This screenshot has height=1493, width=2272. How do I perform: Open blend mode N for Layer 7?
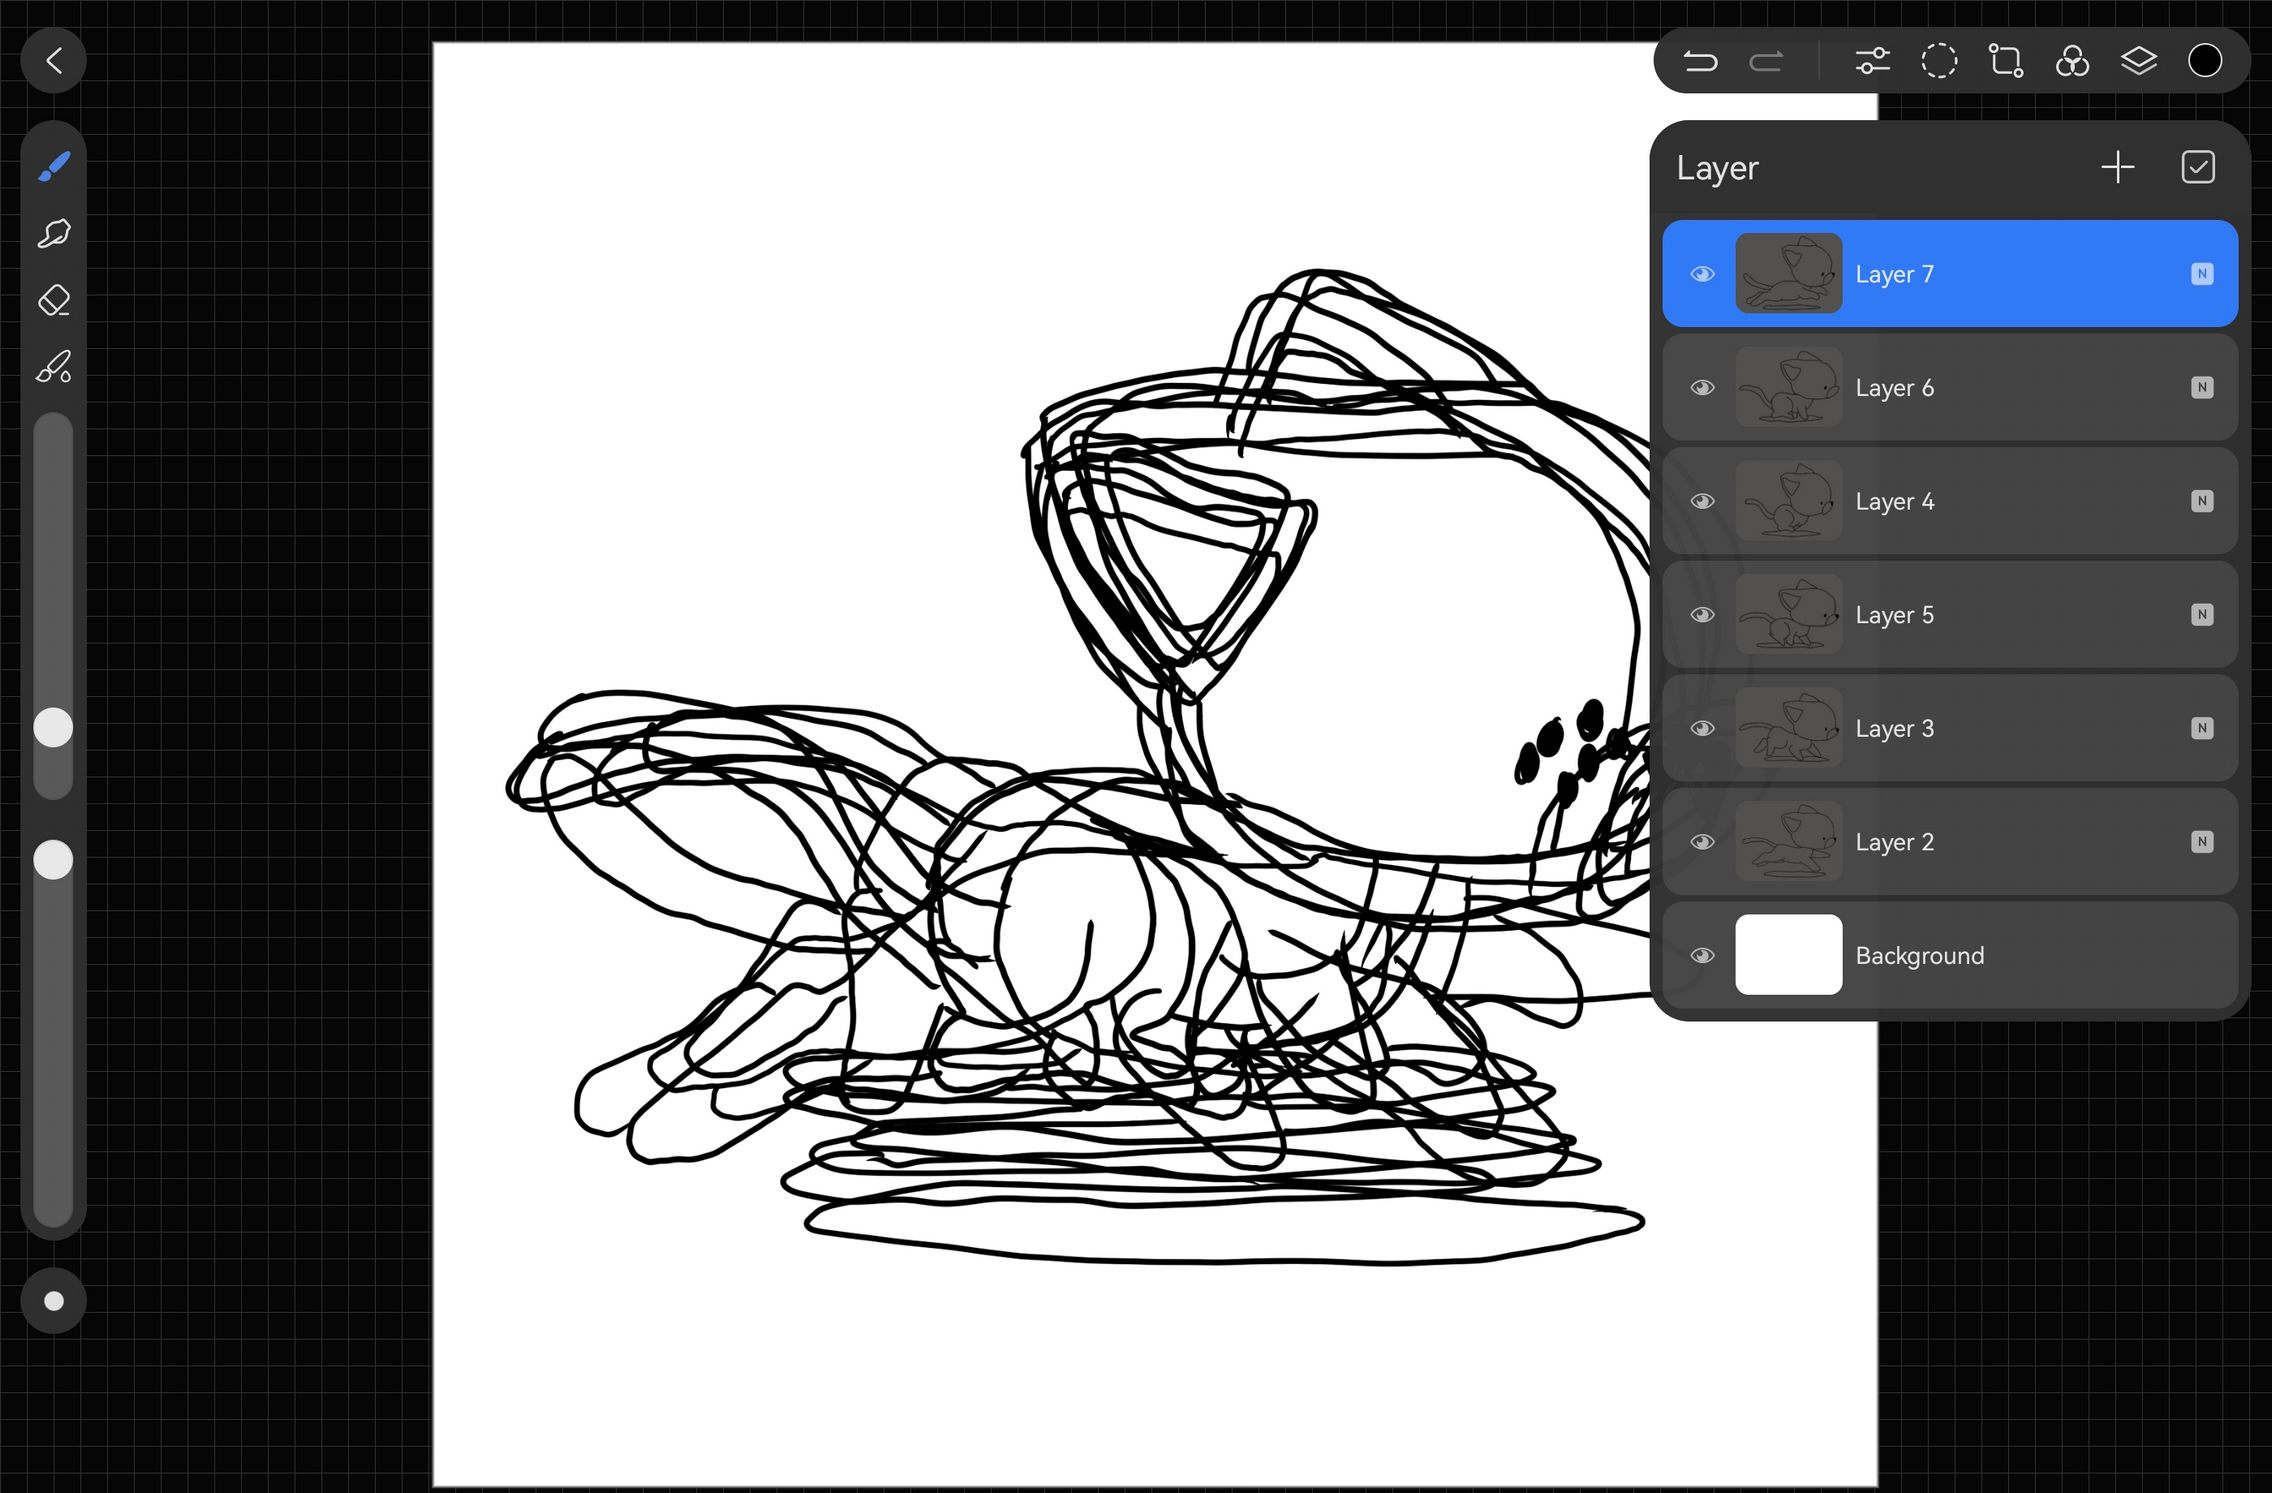tap(2201, 274)
